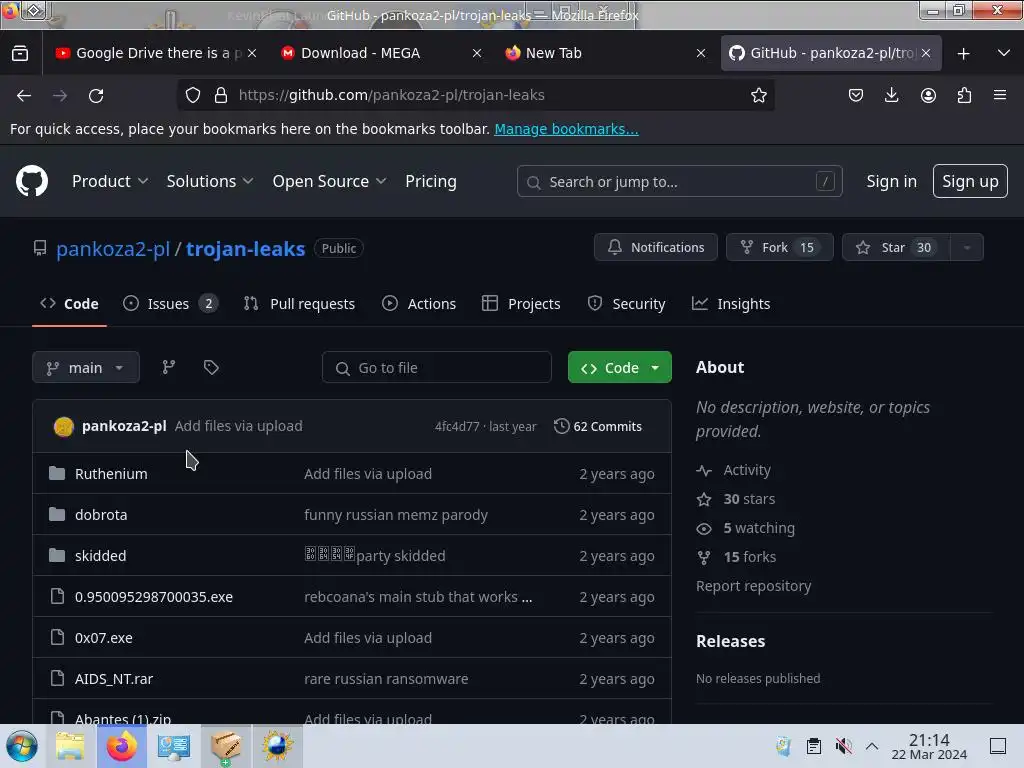1024x768 pixels.
Task: Open the Pull requests tab
Action: [299, 304]
